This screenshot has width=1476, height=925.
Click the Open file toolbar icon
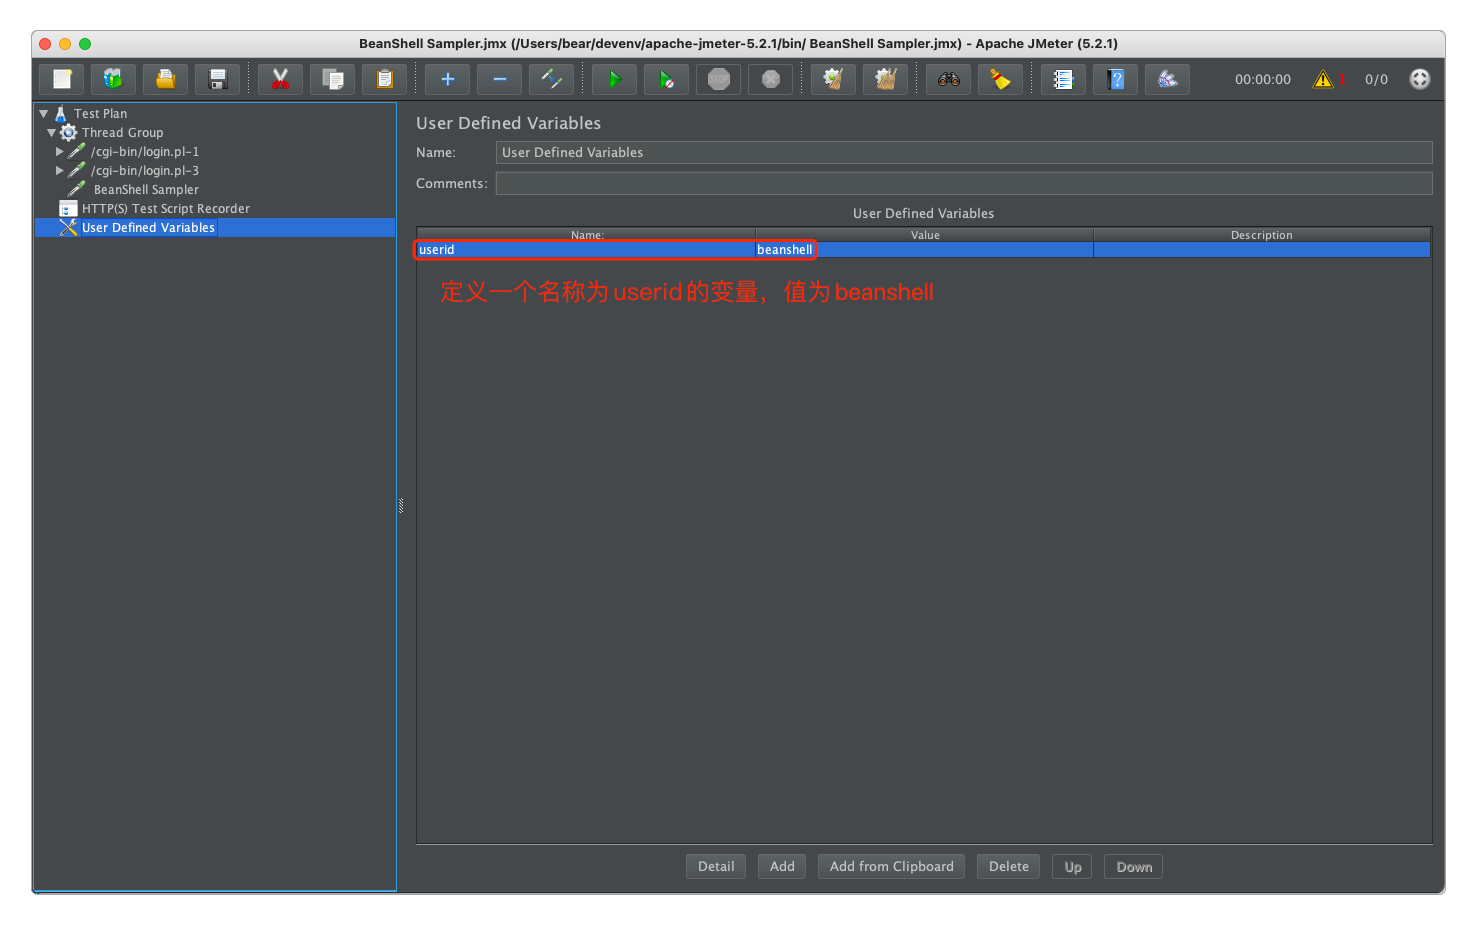(x=166, y=79)
